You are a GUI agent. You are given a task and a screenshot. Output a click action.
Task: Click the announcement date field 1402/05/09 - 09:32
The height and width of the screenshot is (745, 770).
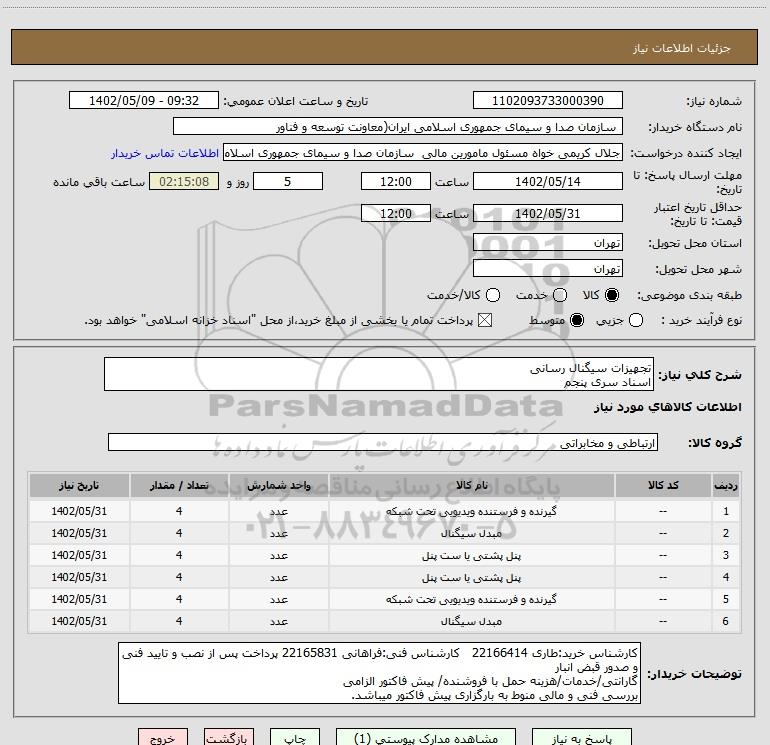click(x=144, y=101)
